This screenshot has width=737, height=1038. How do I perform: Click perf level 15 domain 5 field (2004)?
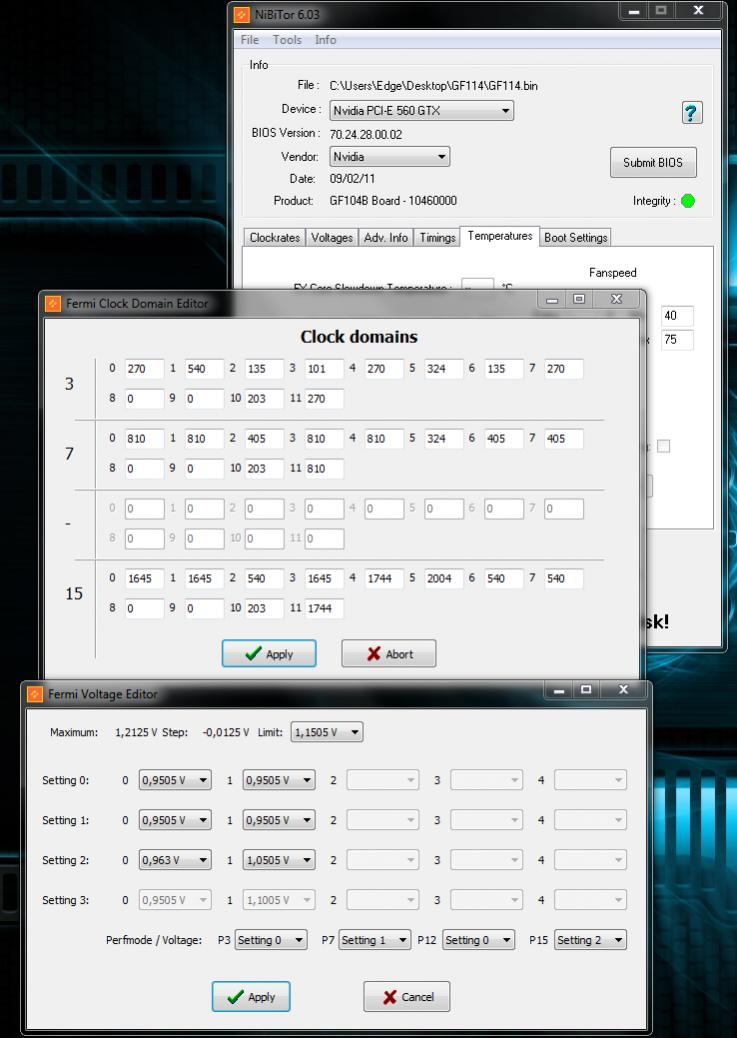coord(444,579)
